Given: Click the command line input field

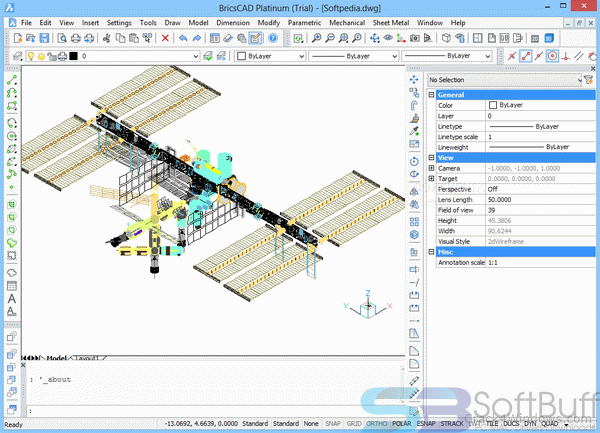Looking at the screenshot, I should (214, 411).
